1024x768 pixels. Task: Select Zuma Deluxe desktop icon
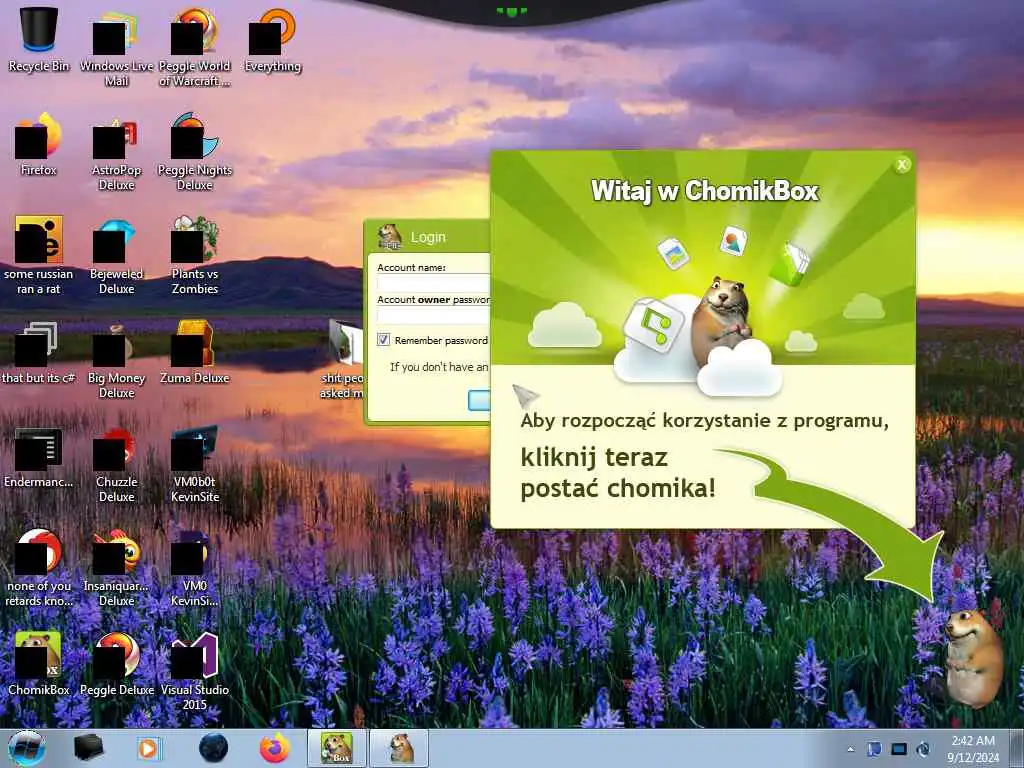point(195,353)
